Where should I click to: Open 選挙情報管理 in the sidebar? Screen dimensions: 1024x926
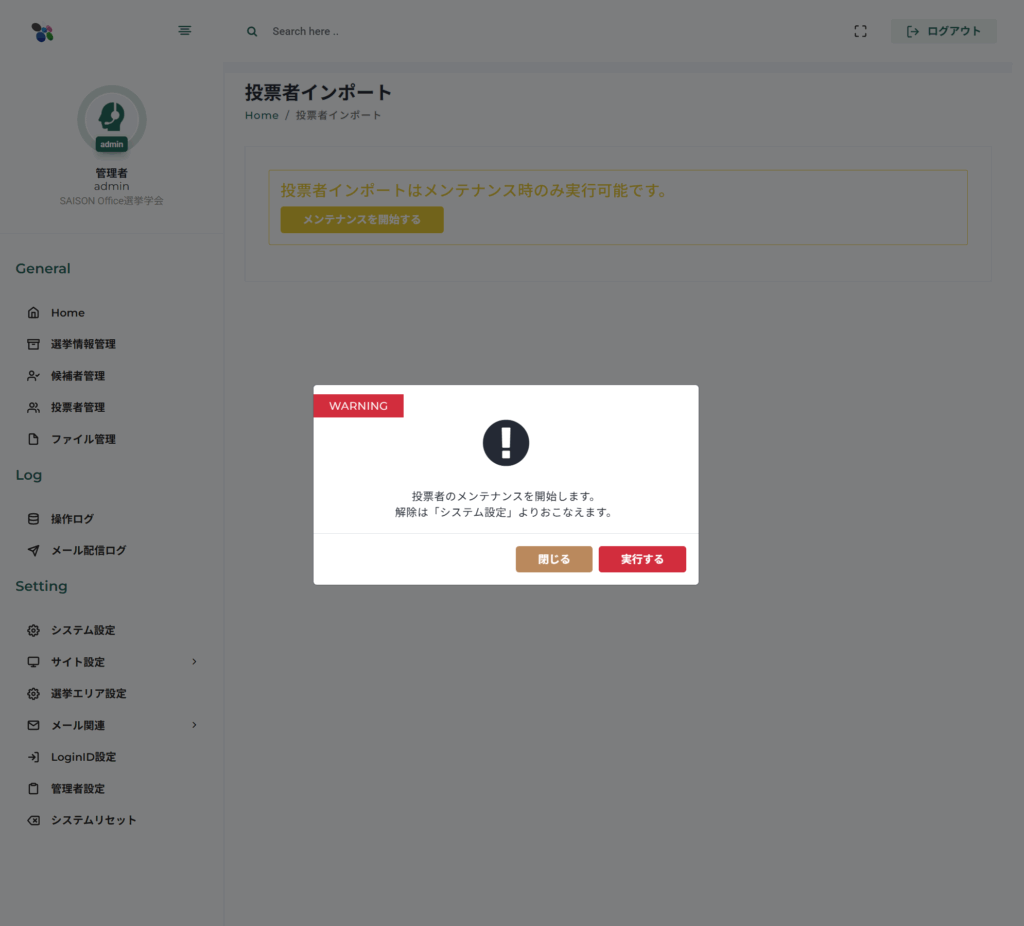pyautogui.click(x=83, y=344)
